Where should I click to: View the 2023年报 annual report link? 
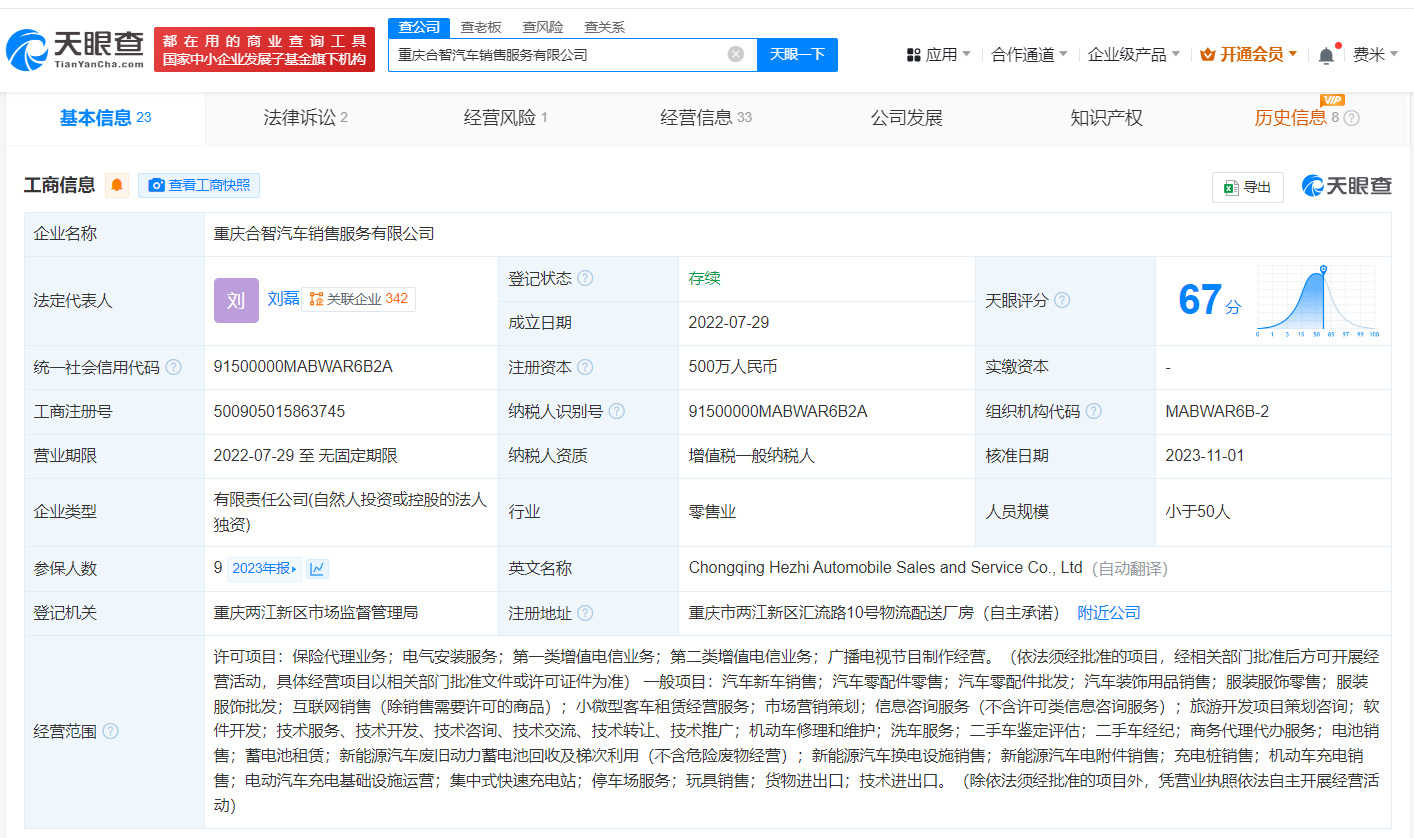[262, 567]
